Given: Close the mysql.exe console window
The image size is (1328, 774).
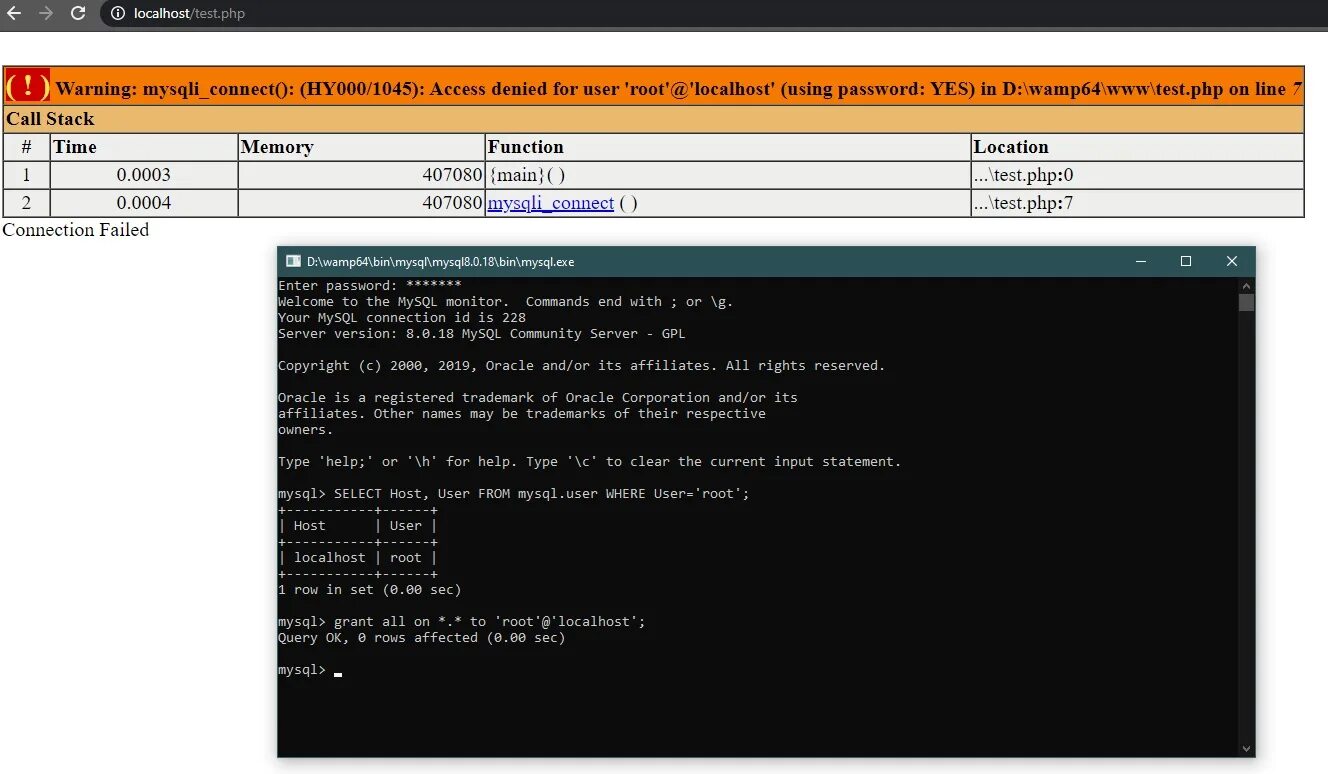Looking at the screenshot, I should 1232,261.
